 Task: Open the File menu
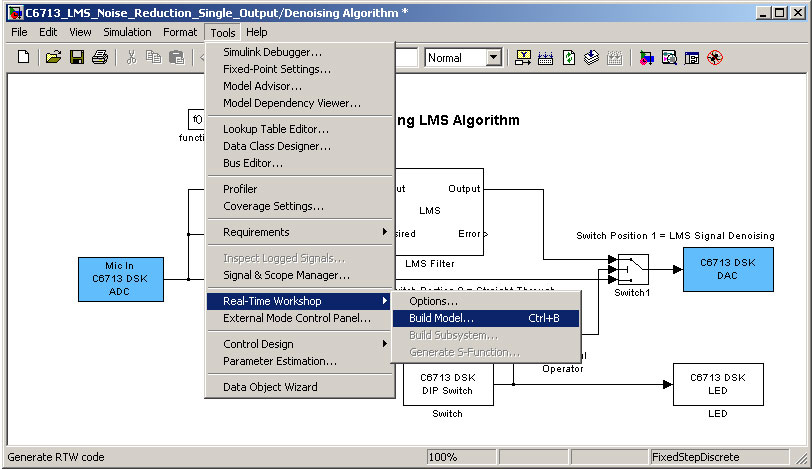(x=19, y=32)
